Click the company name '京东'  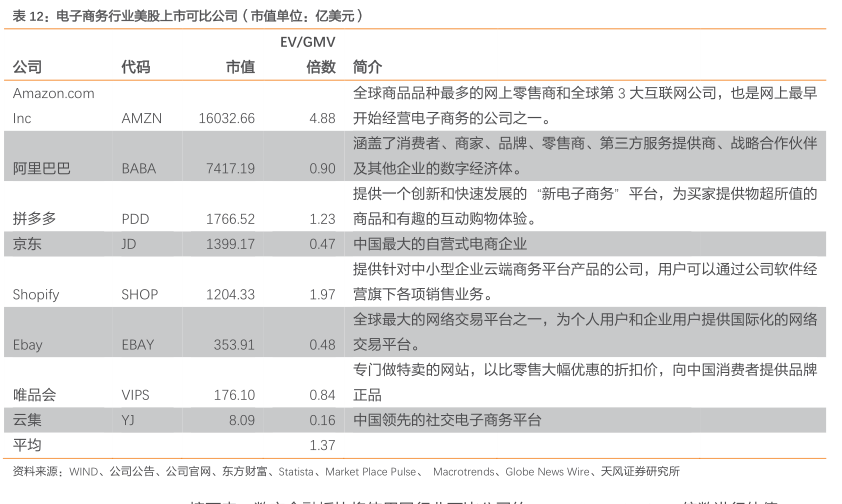(x=27, y=244)
